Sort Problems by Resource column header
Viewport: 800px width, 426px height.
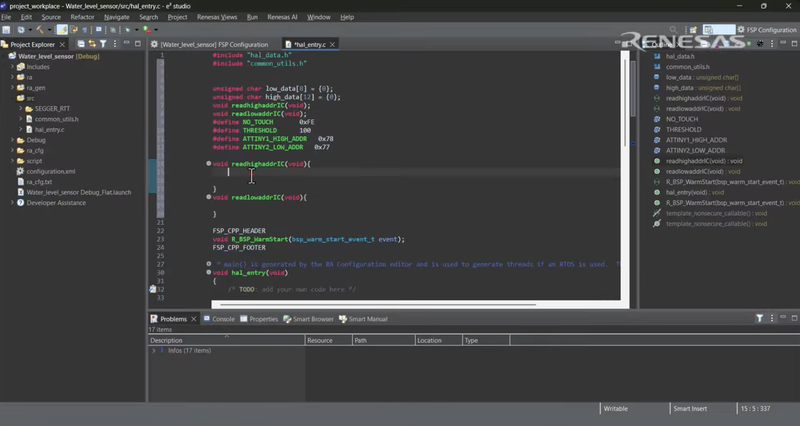click(x=329, y=340)
